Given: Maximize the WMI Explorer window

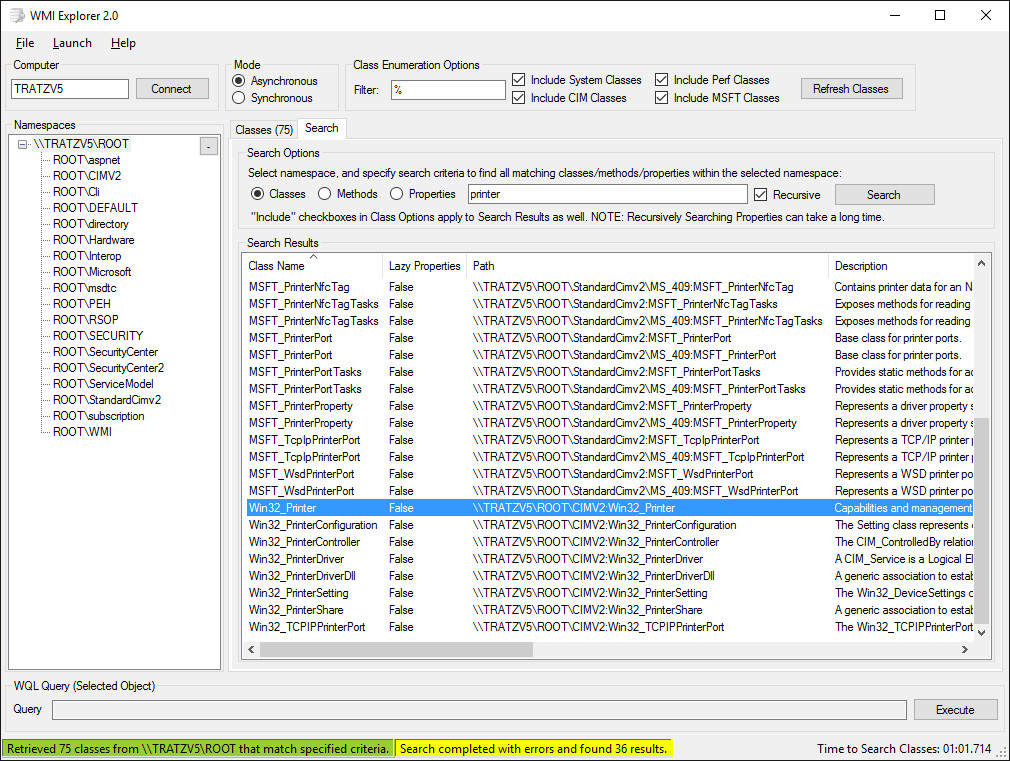Looking at the screenshot, I should click(x=940, y=15).
